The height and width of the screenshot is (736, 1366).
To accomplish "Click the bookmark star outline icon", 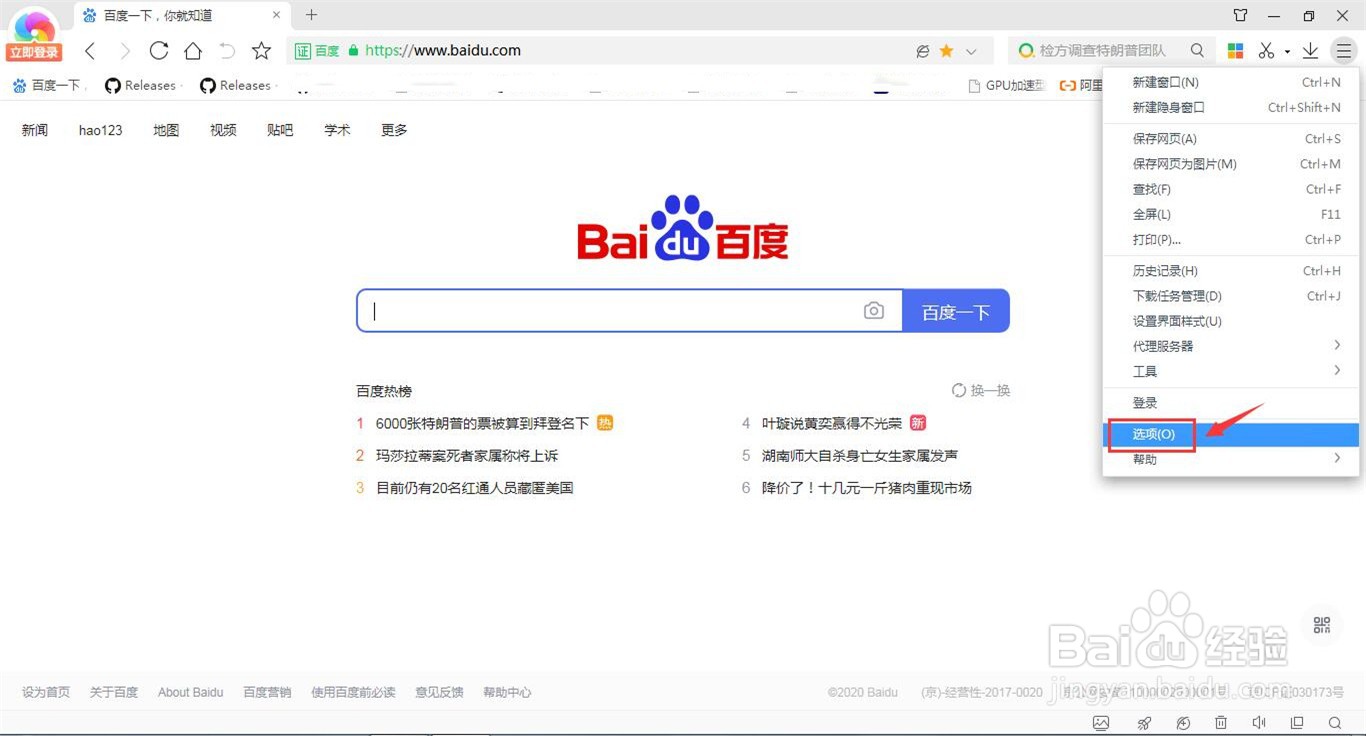I will [261, 51].
